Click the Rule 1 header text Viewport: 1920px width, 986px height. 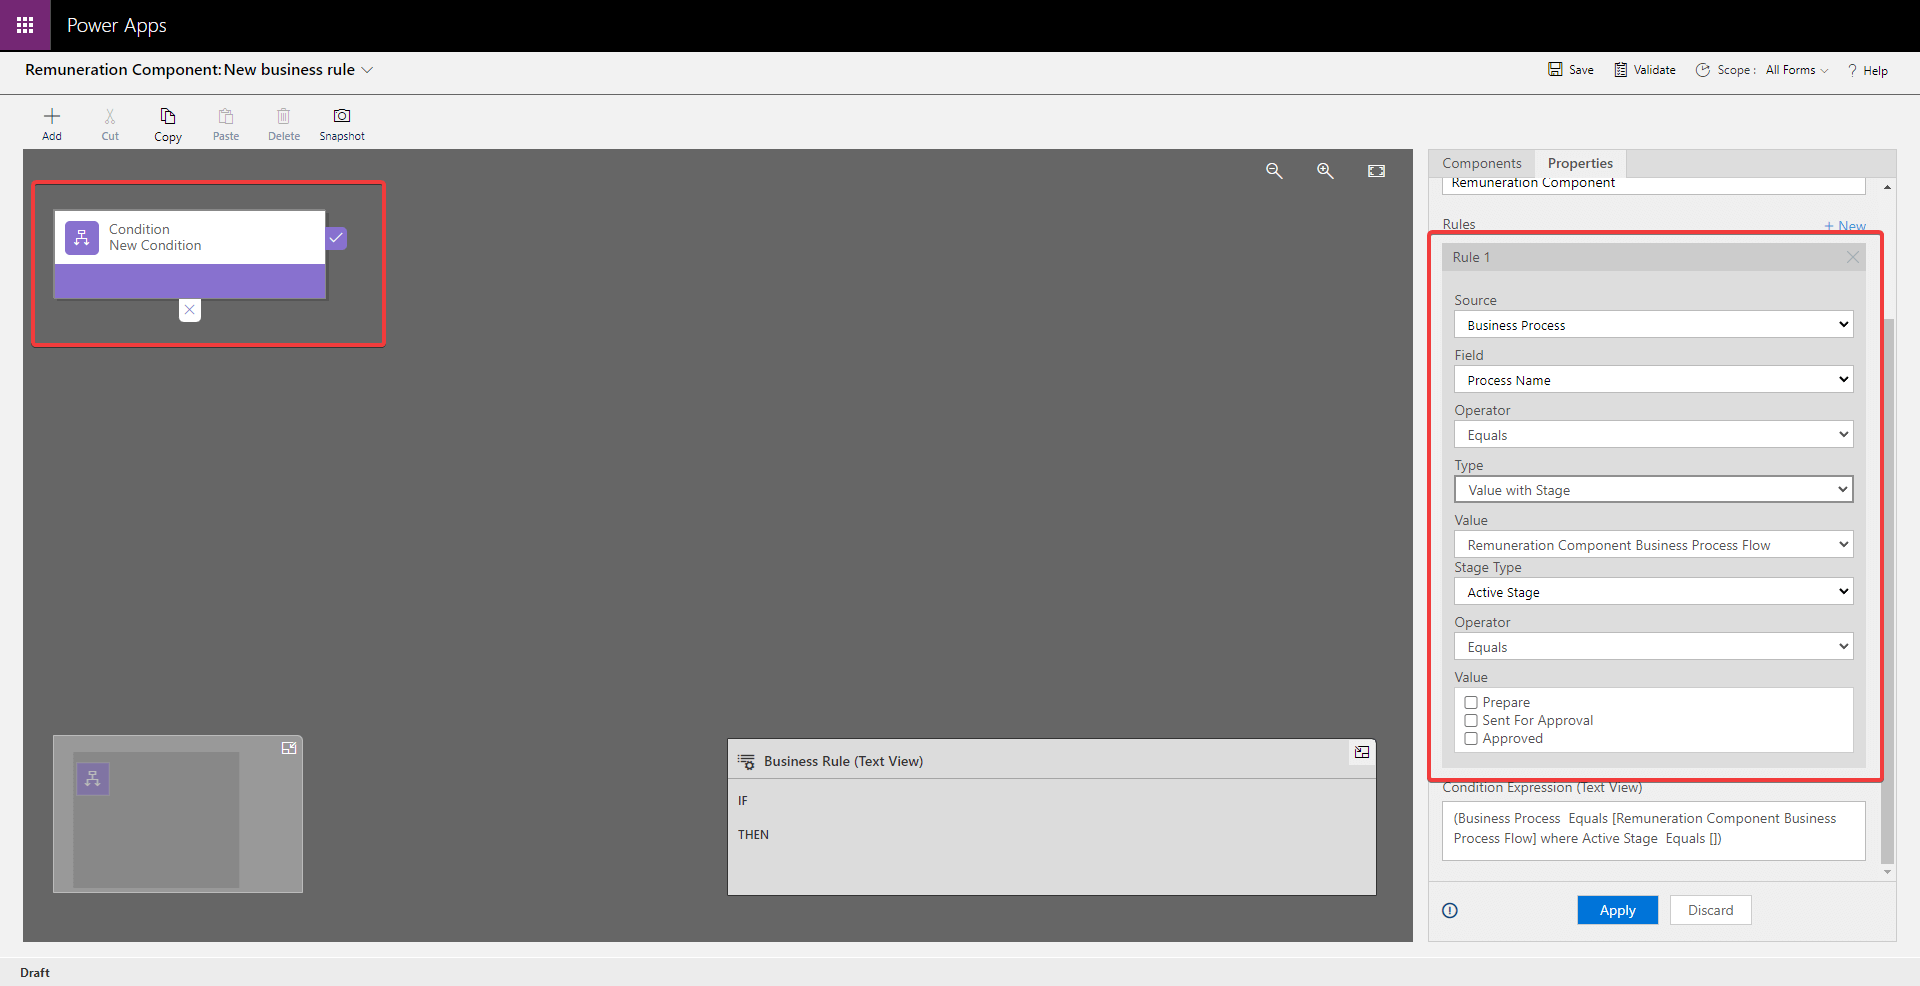[x=1471, y=257]
